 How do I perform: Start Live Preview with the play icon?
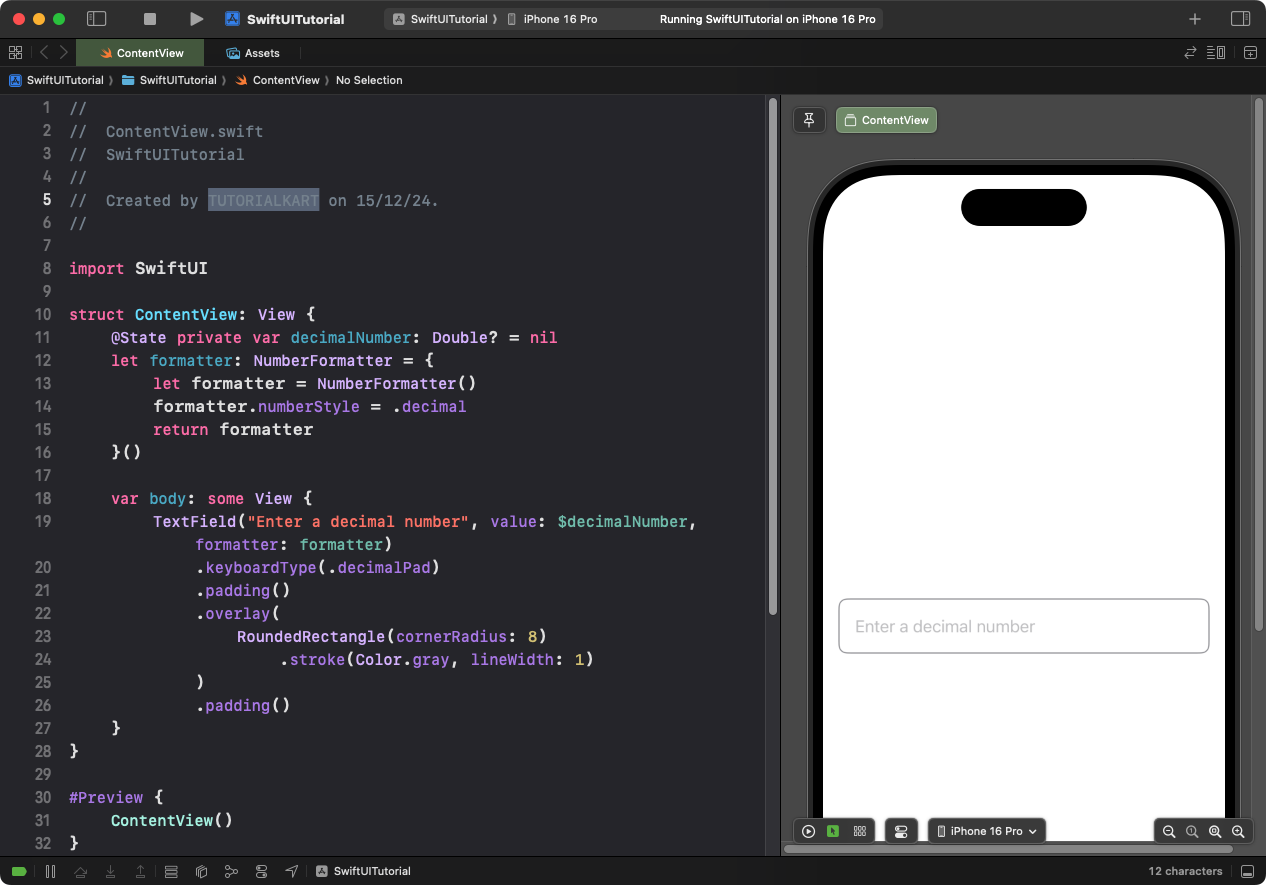click(808, 831)
